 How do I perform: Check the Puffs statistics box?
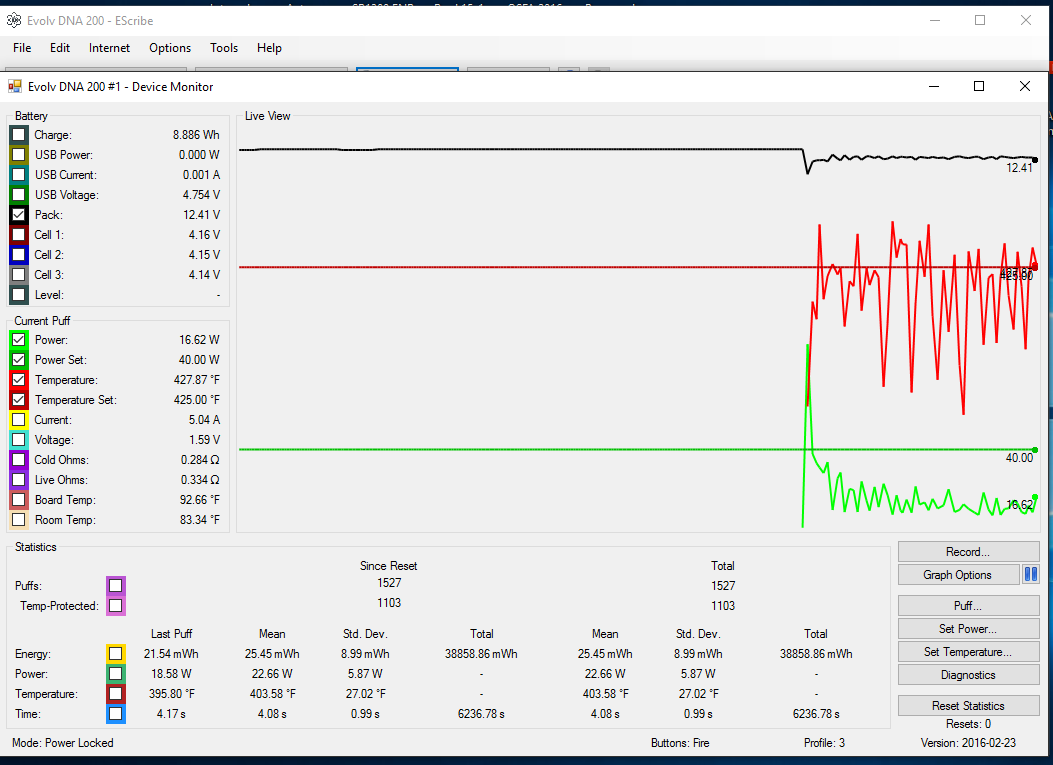tap(116, 586)
